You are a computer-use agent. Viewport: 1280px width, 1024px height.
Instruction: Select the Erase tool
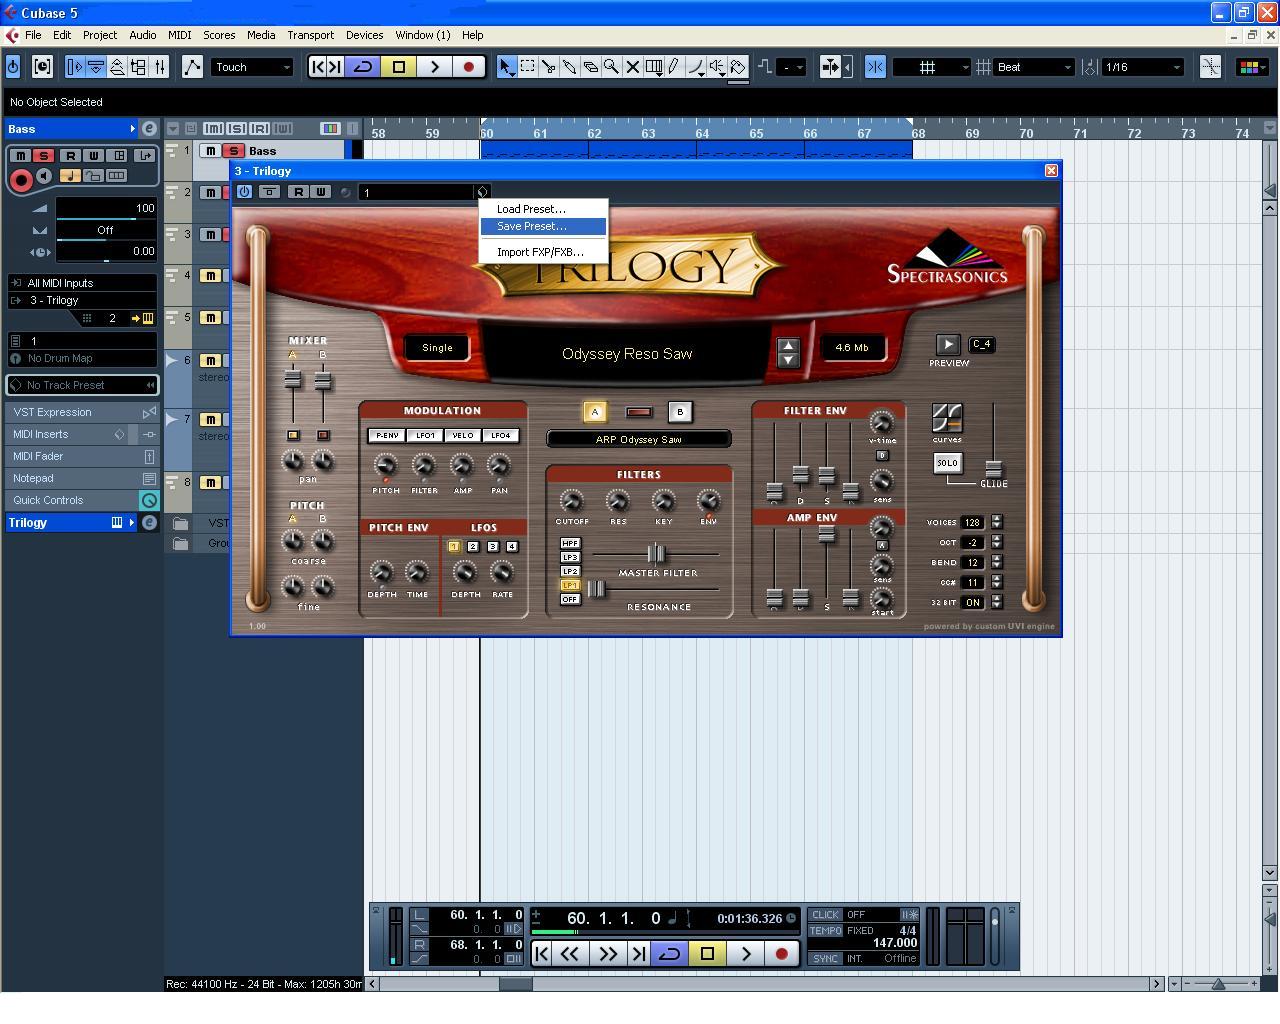coord(590,67)
